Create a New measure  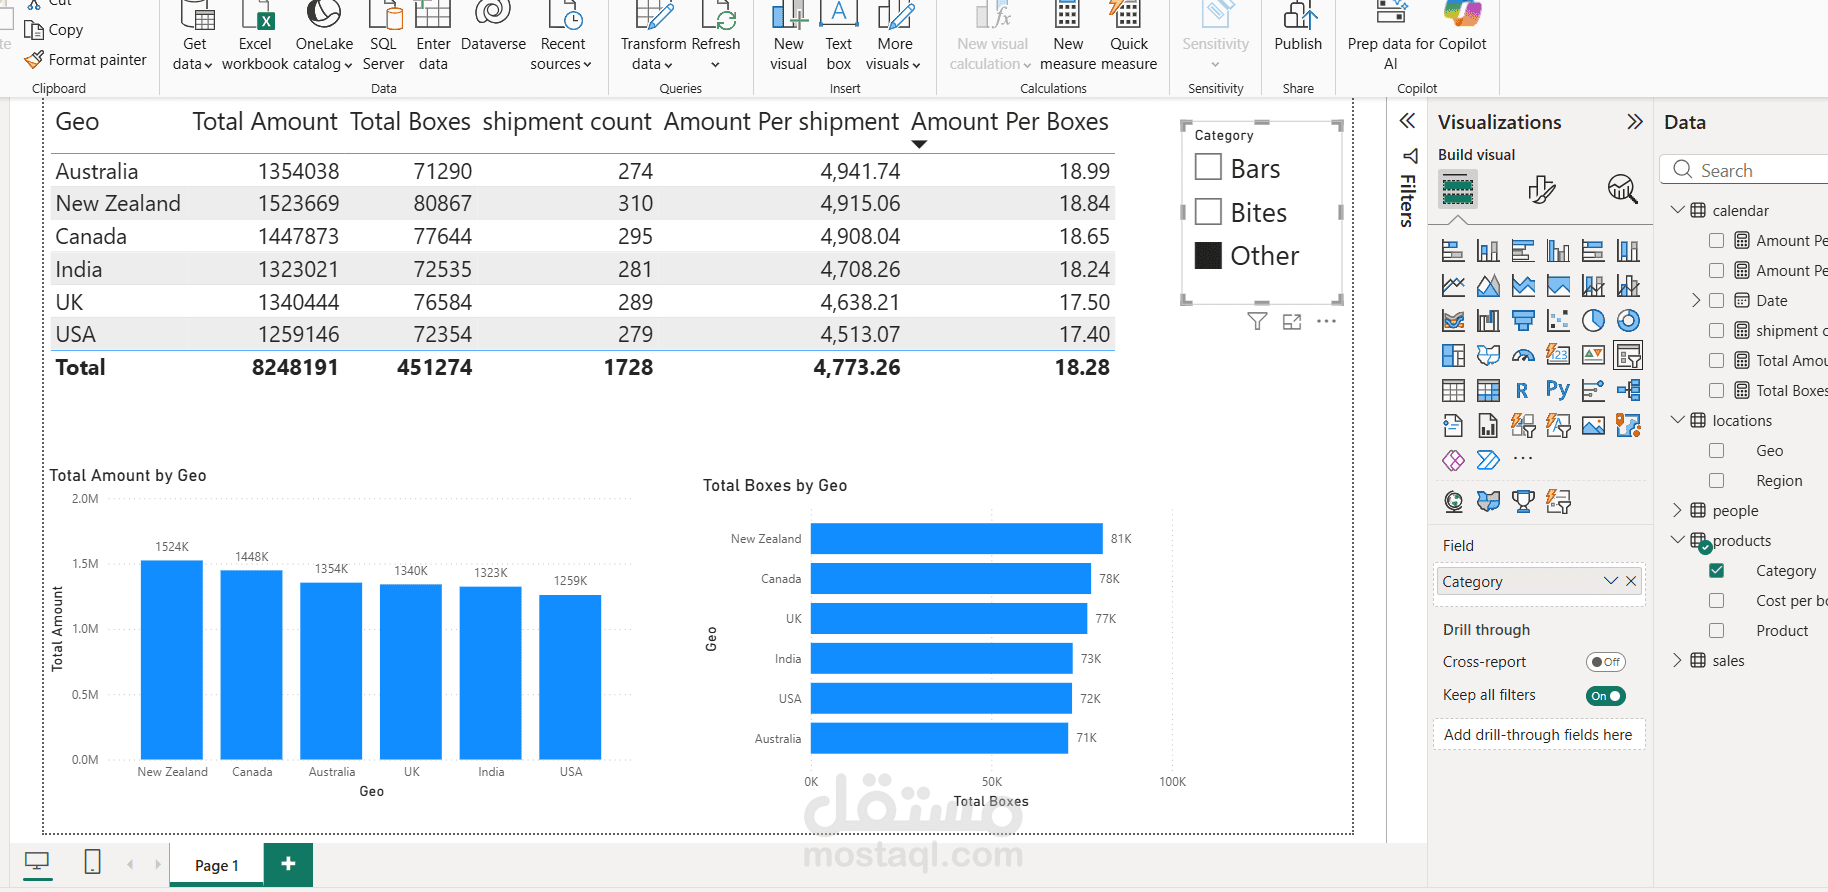point(1068,38)
